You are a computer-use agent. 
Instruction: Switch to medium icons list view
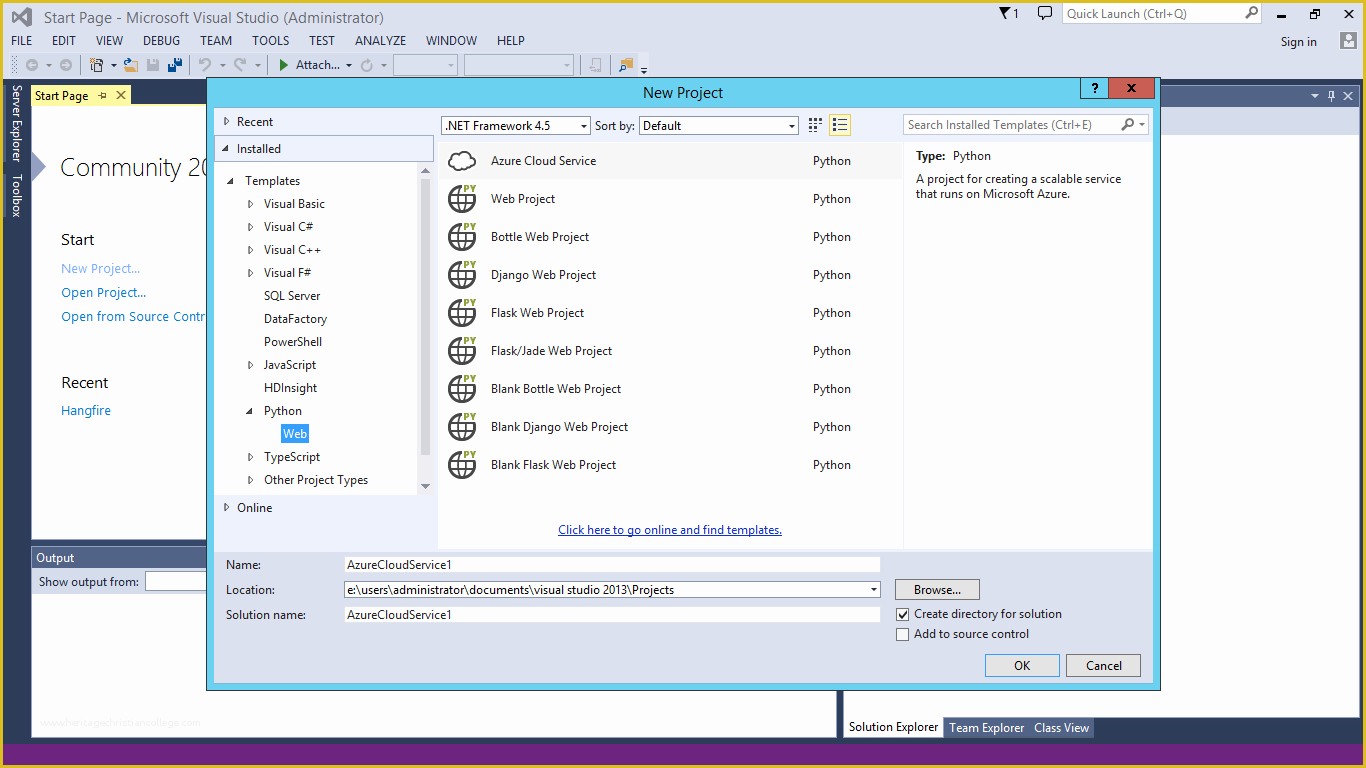pos(840,125)
